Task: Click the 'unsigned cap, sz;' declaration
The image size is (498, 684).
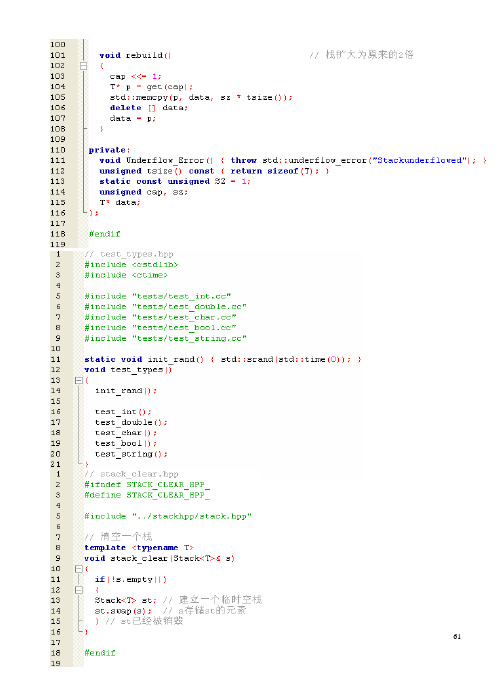Action: [143, 192]
